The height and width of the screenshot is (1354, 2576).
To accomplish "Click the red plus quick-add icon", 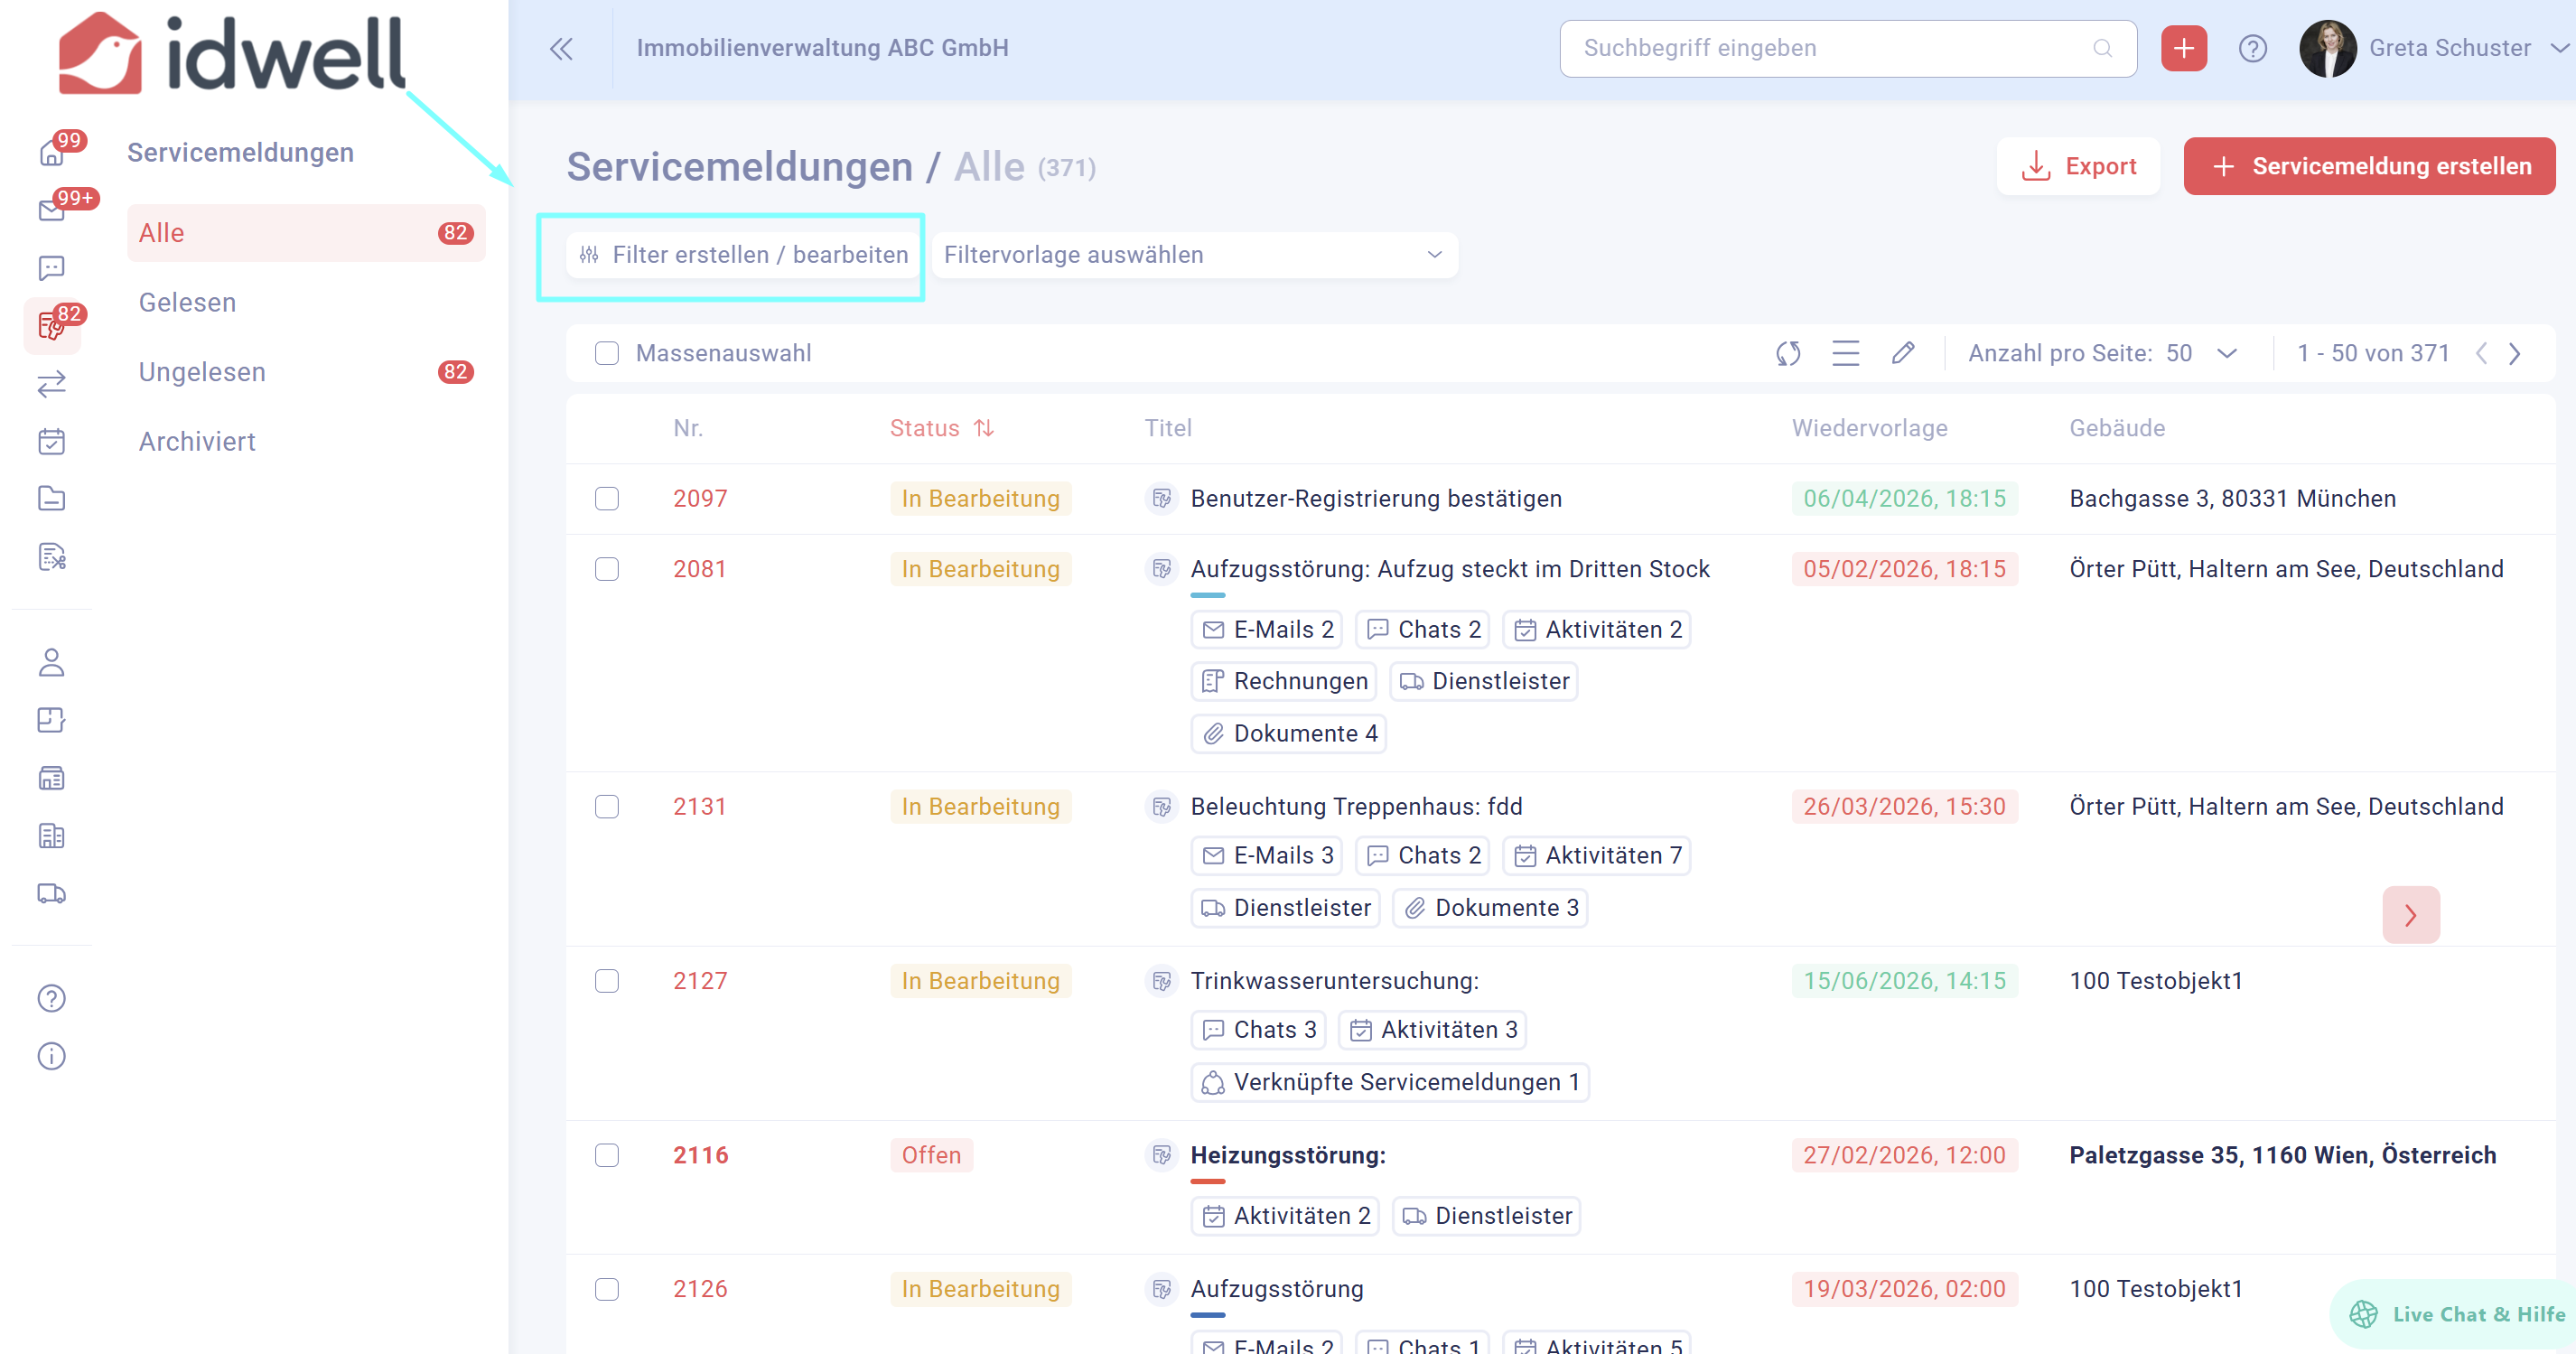I will (2183, 48).
